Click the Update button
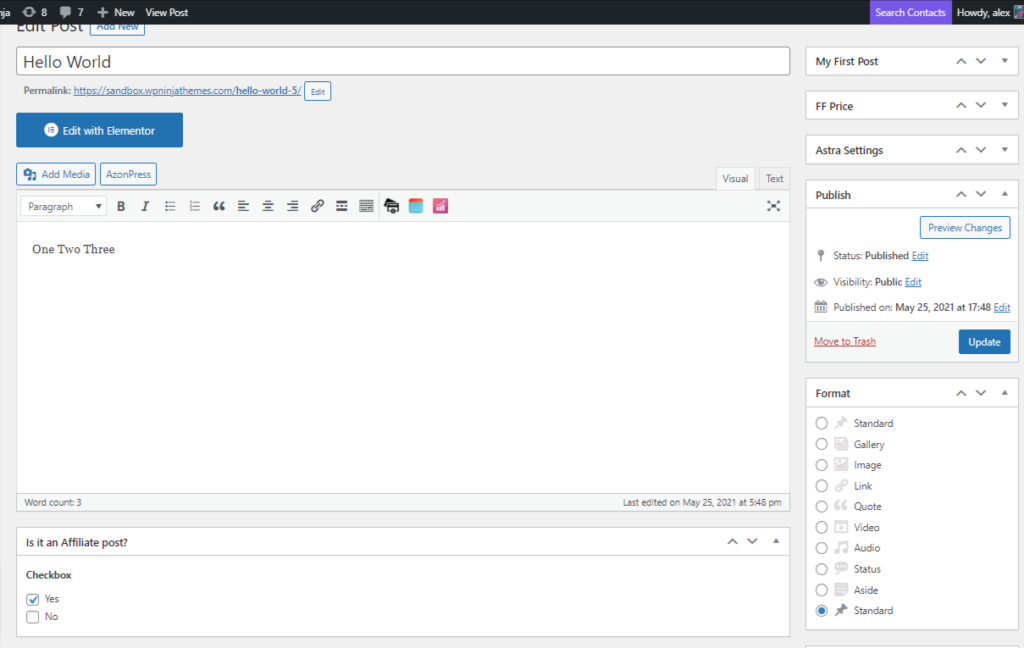The height and width of the screenshot is (648, 1024). point(984,341)
